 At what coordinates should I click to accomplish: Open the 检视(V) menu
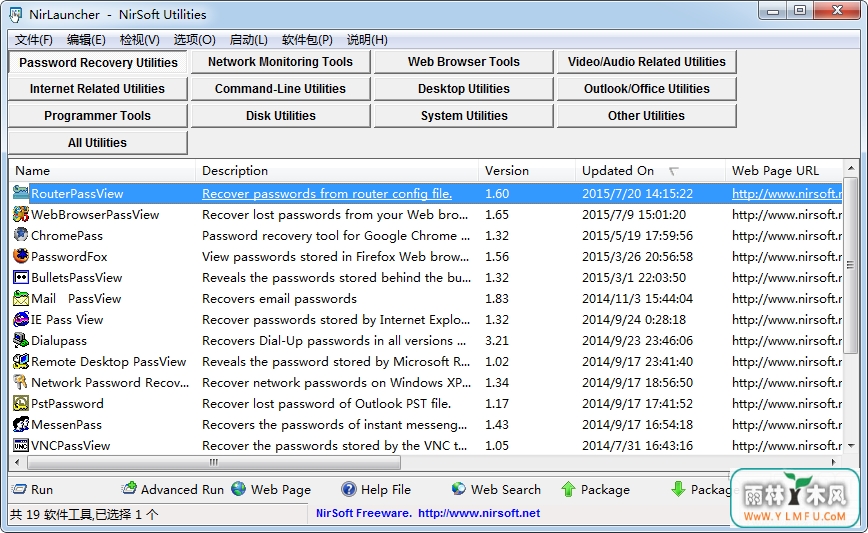(x=140, y=40)
